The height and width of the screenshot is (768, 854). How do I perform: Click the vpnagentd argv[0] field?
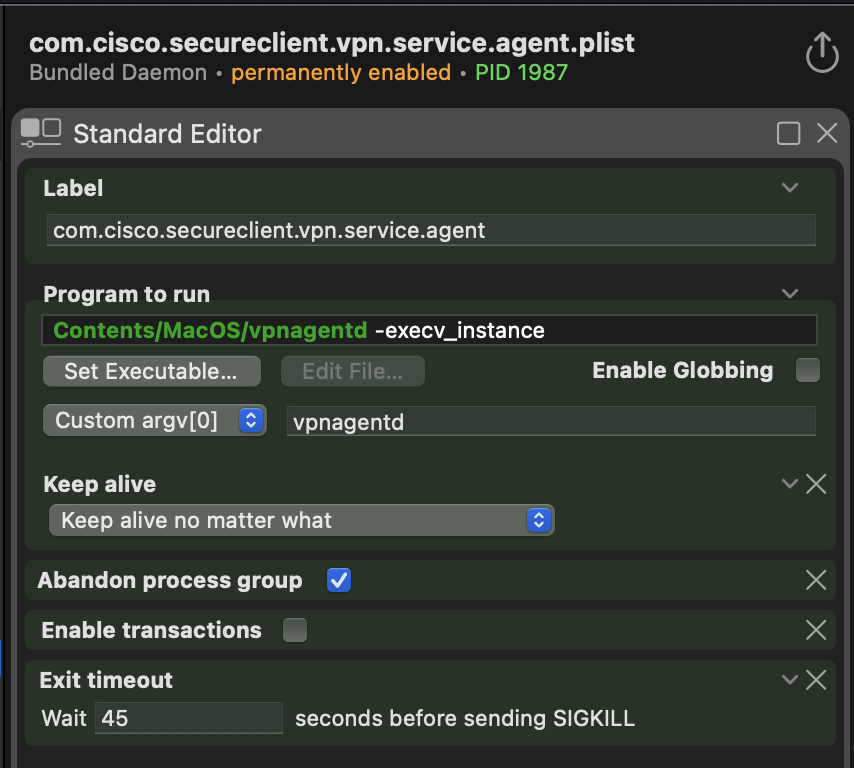tap(551, 421)
